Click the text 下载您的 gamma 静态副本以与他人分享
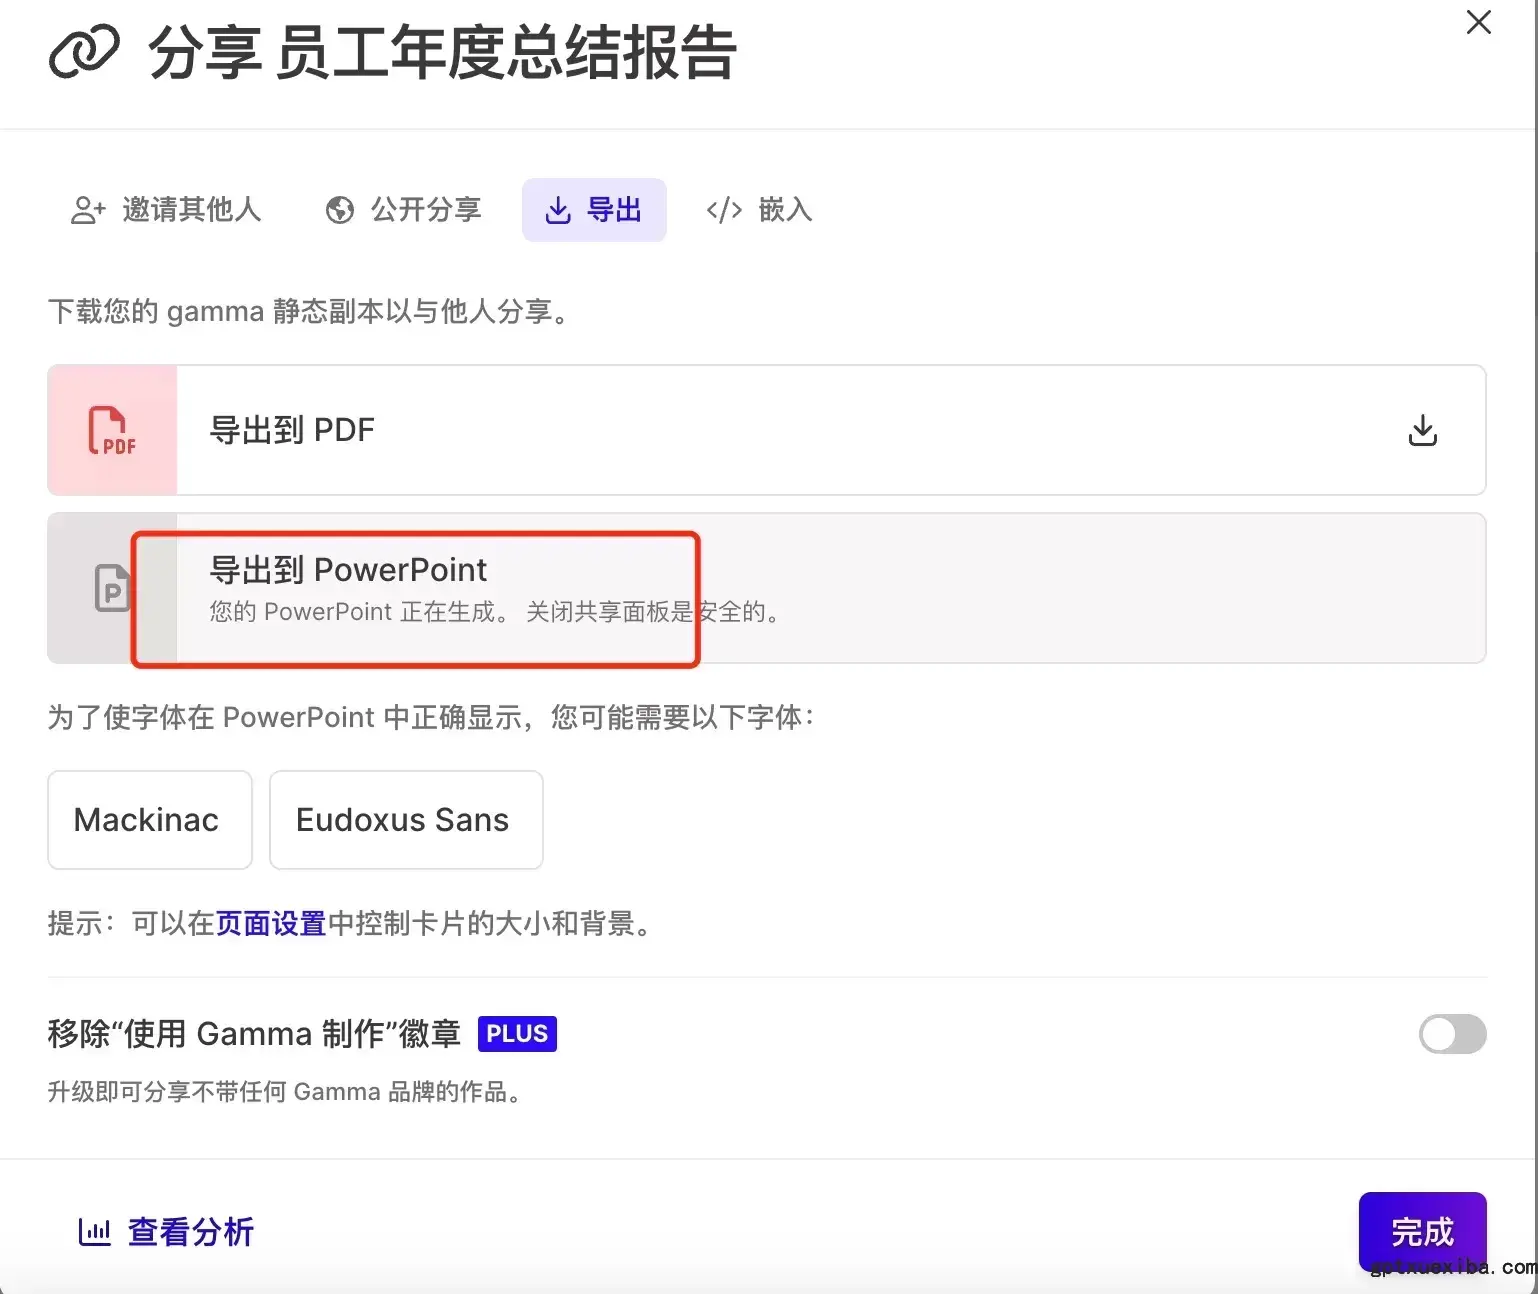The image size is (1538, 1294). pos(310,312)
